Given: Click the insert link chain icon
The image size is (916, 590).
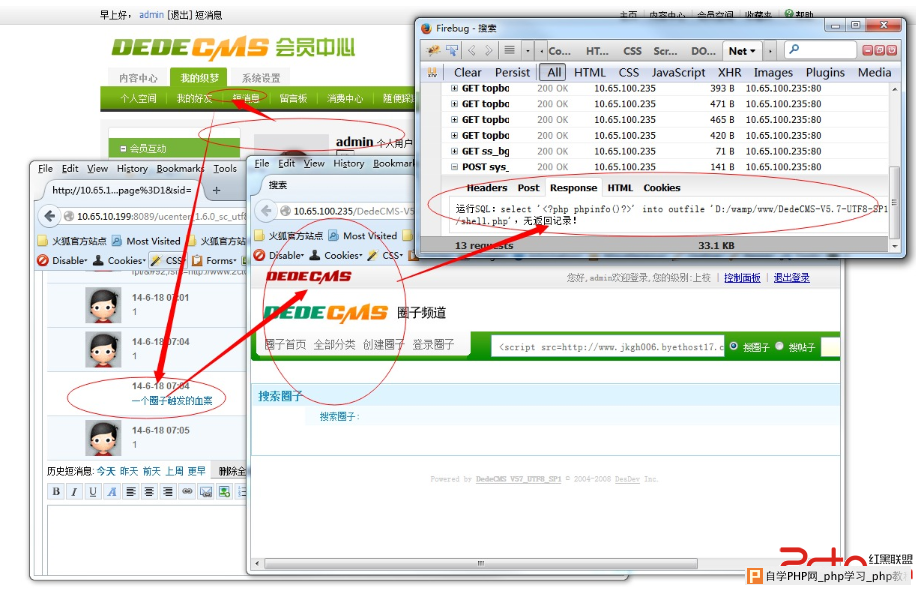Looking at the screenshot, I should [x=187, y=492].
